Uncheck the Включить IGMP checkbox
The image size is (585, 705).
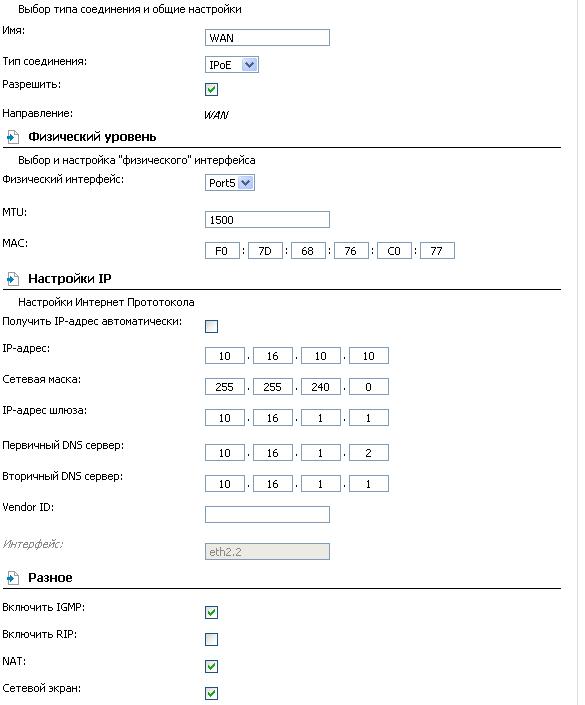point(211,612)
